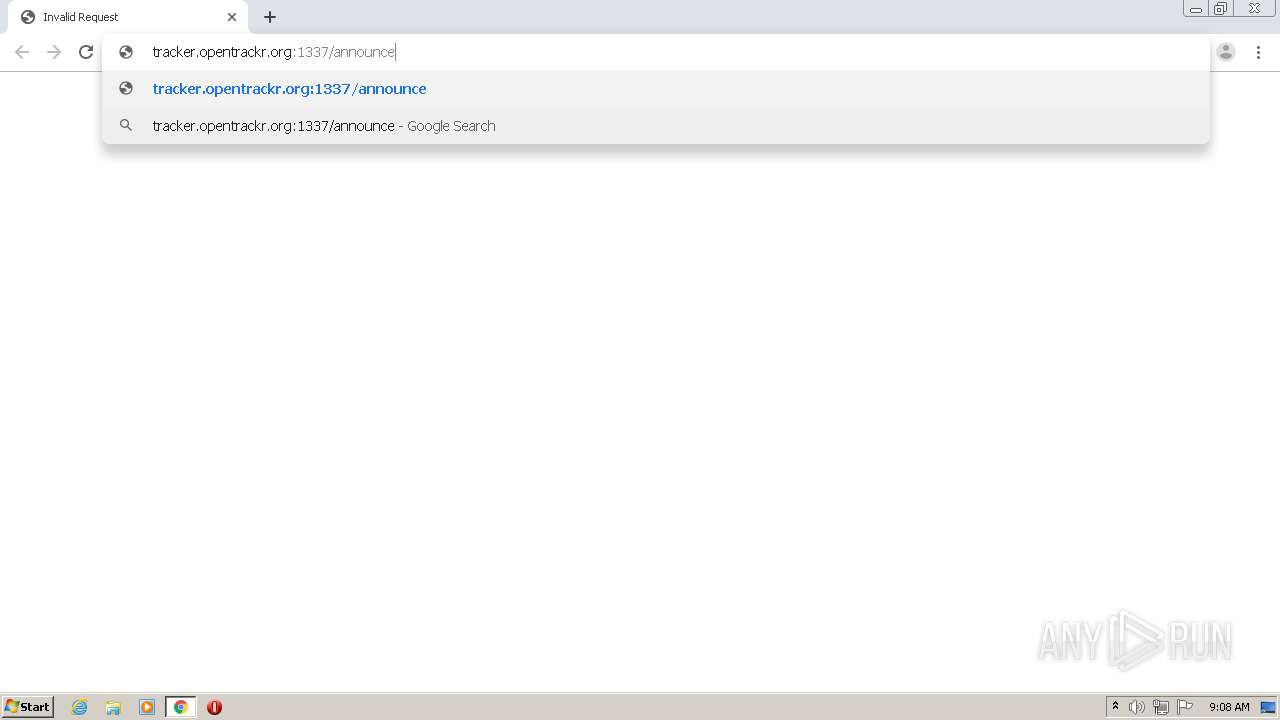Show hidden tray icons arrow
Image resolution: width=1280 pixels, height=720 pixels.
[1115, 707]
